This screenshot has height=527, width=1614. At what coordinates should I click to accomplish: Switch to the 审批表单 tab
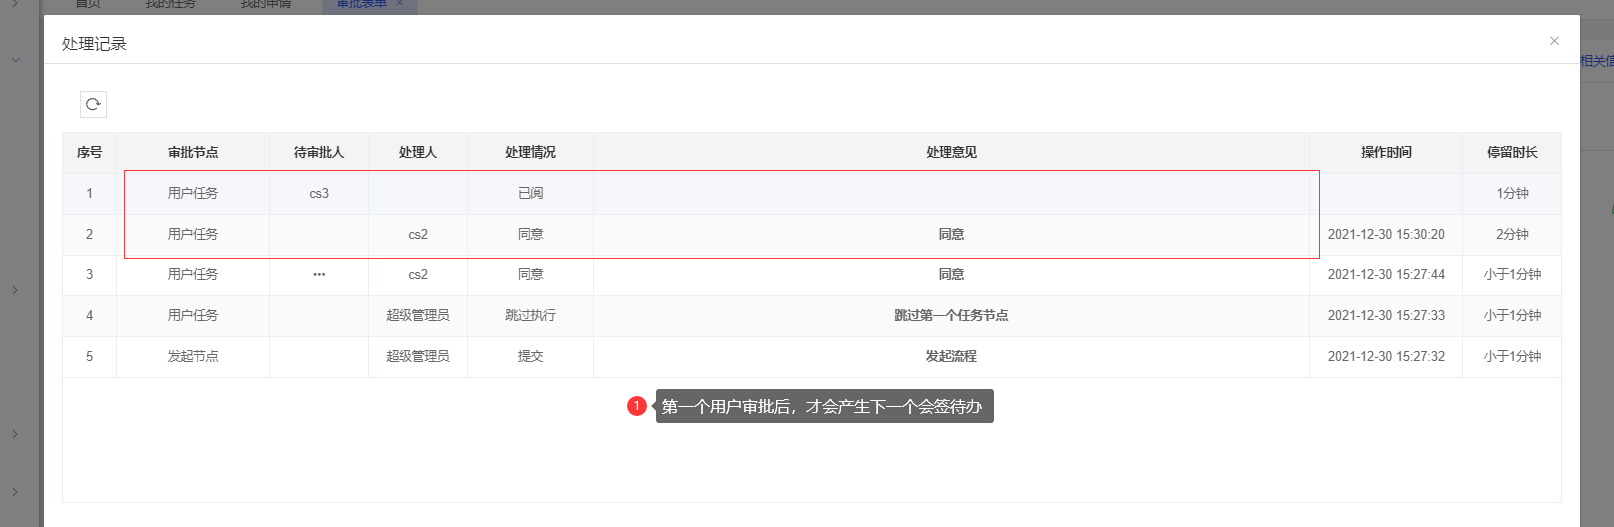pos(361,4)
